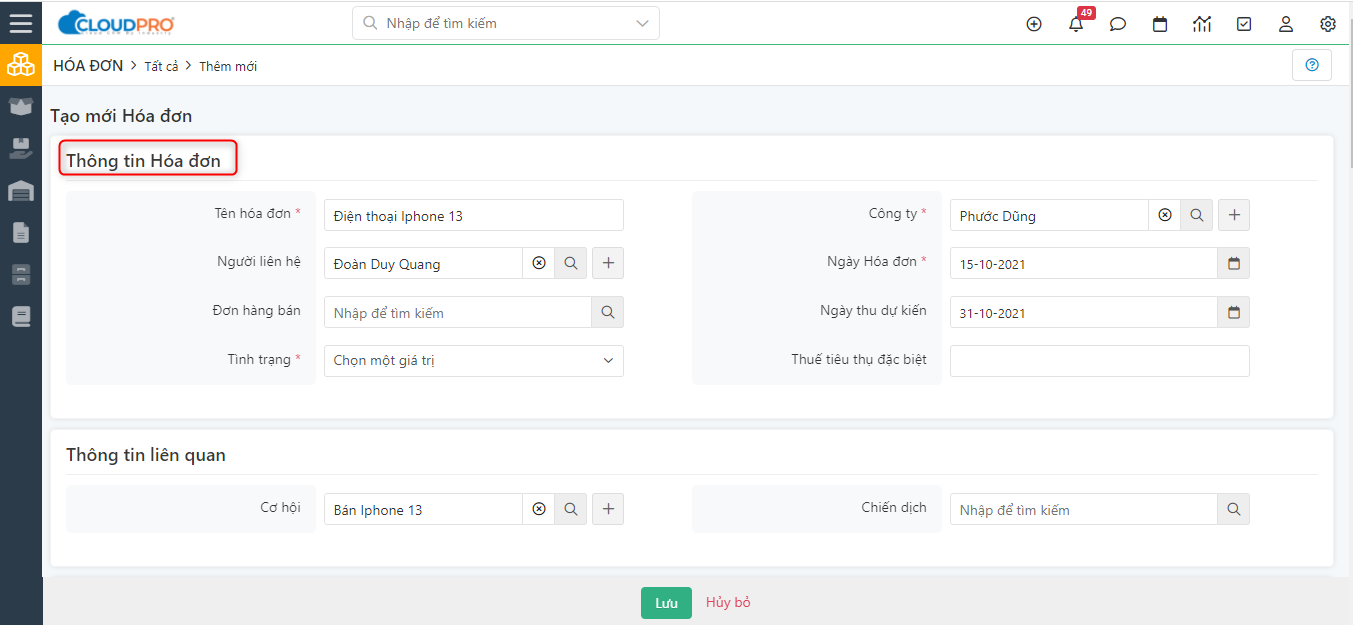Open Ngày Hóa đơn calendar picker

click(1234, 263)
